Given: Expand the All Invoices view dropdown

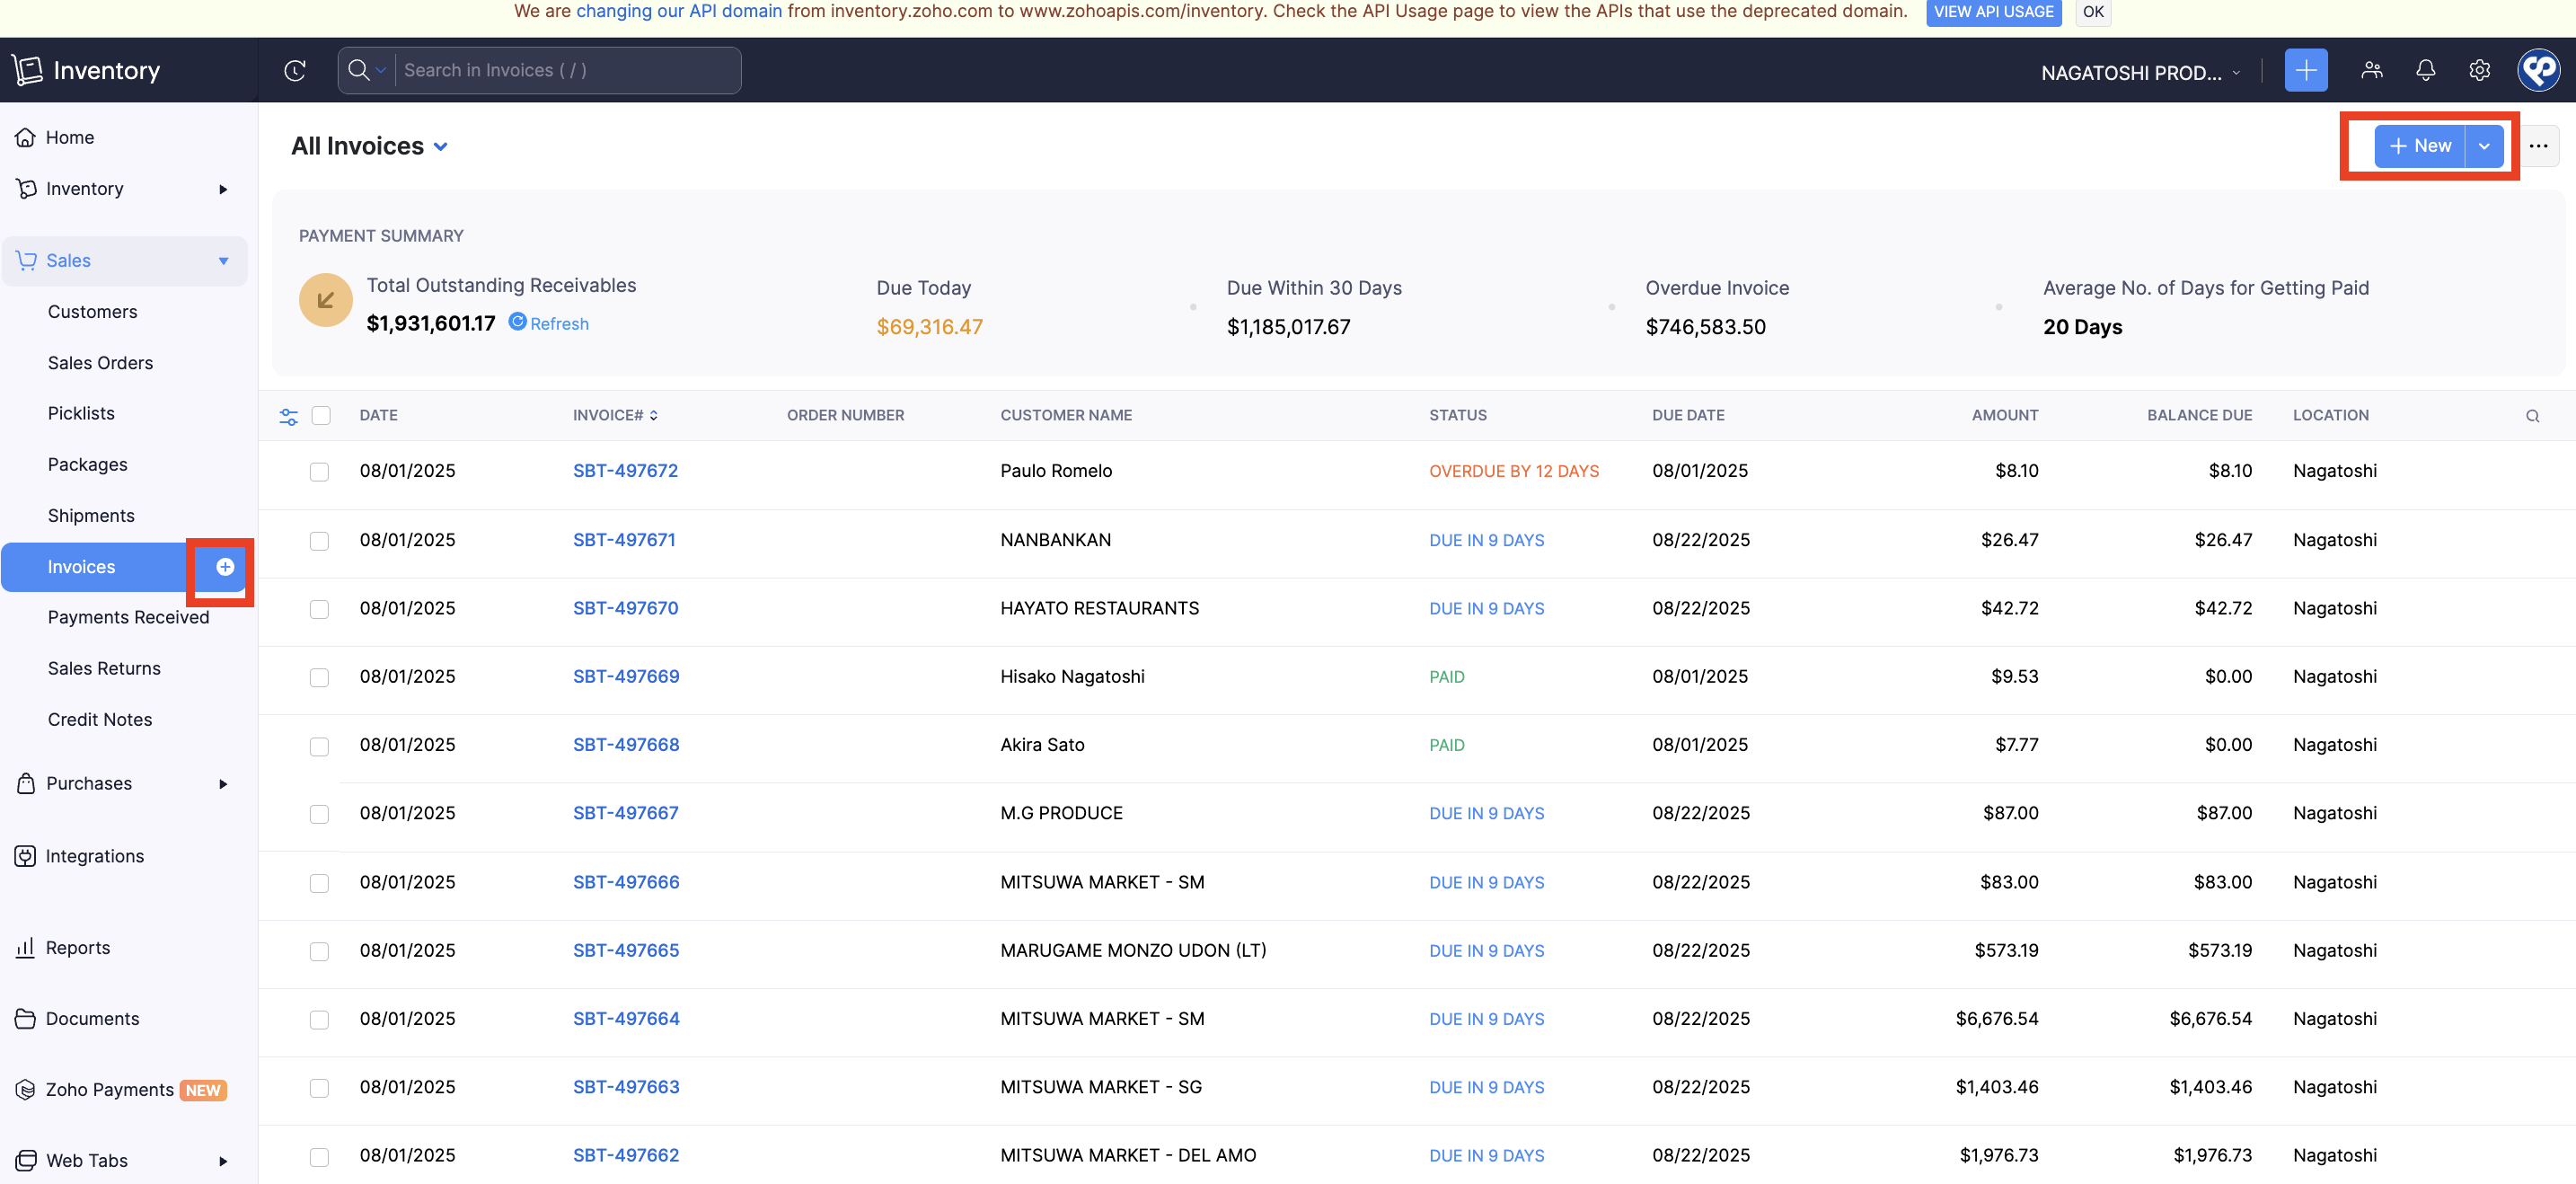Looking at the screenshot, I should coord(441,147).
